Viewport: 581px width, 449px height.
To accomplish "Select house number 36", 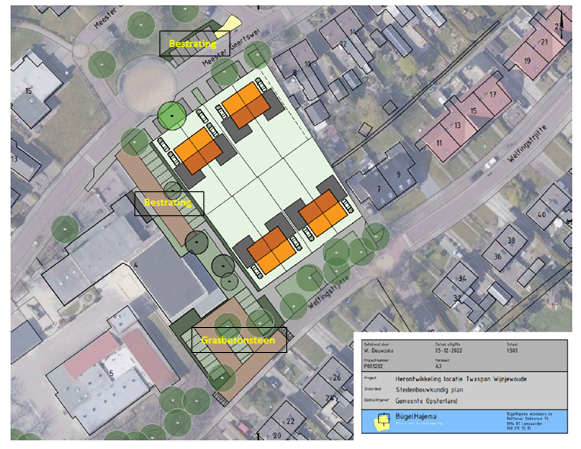I will pos(497,256).
